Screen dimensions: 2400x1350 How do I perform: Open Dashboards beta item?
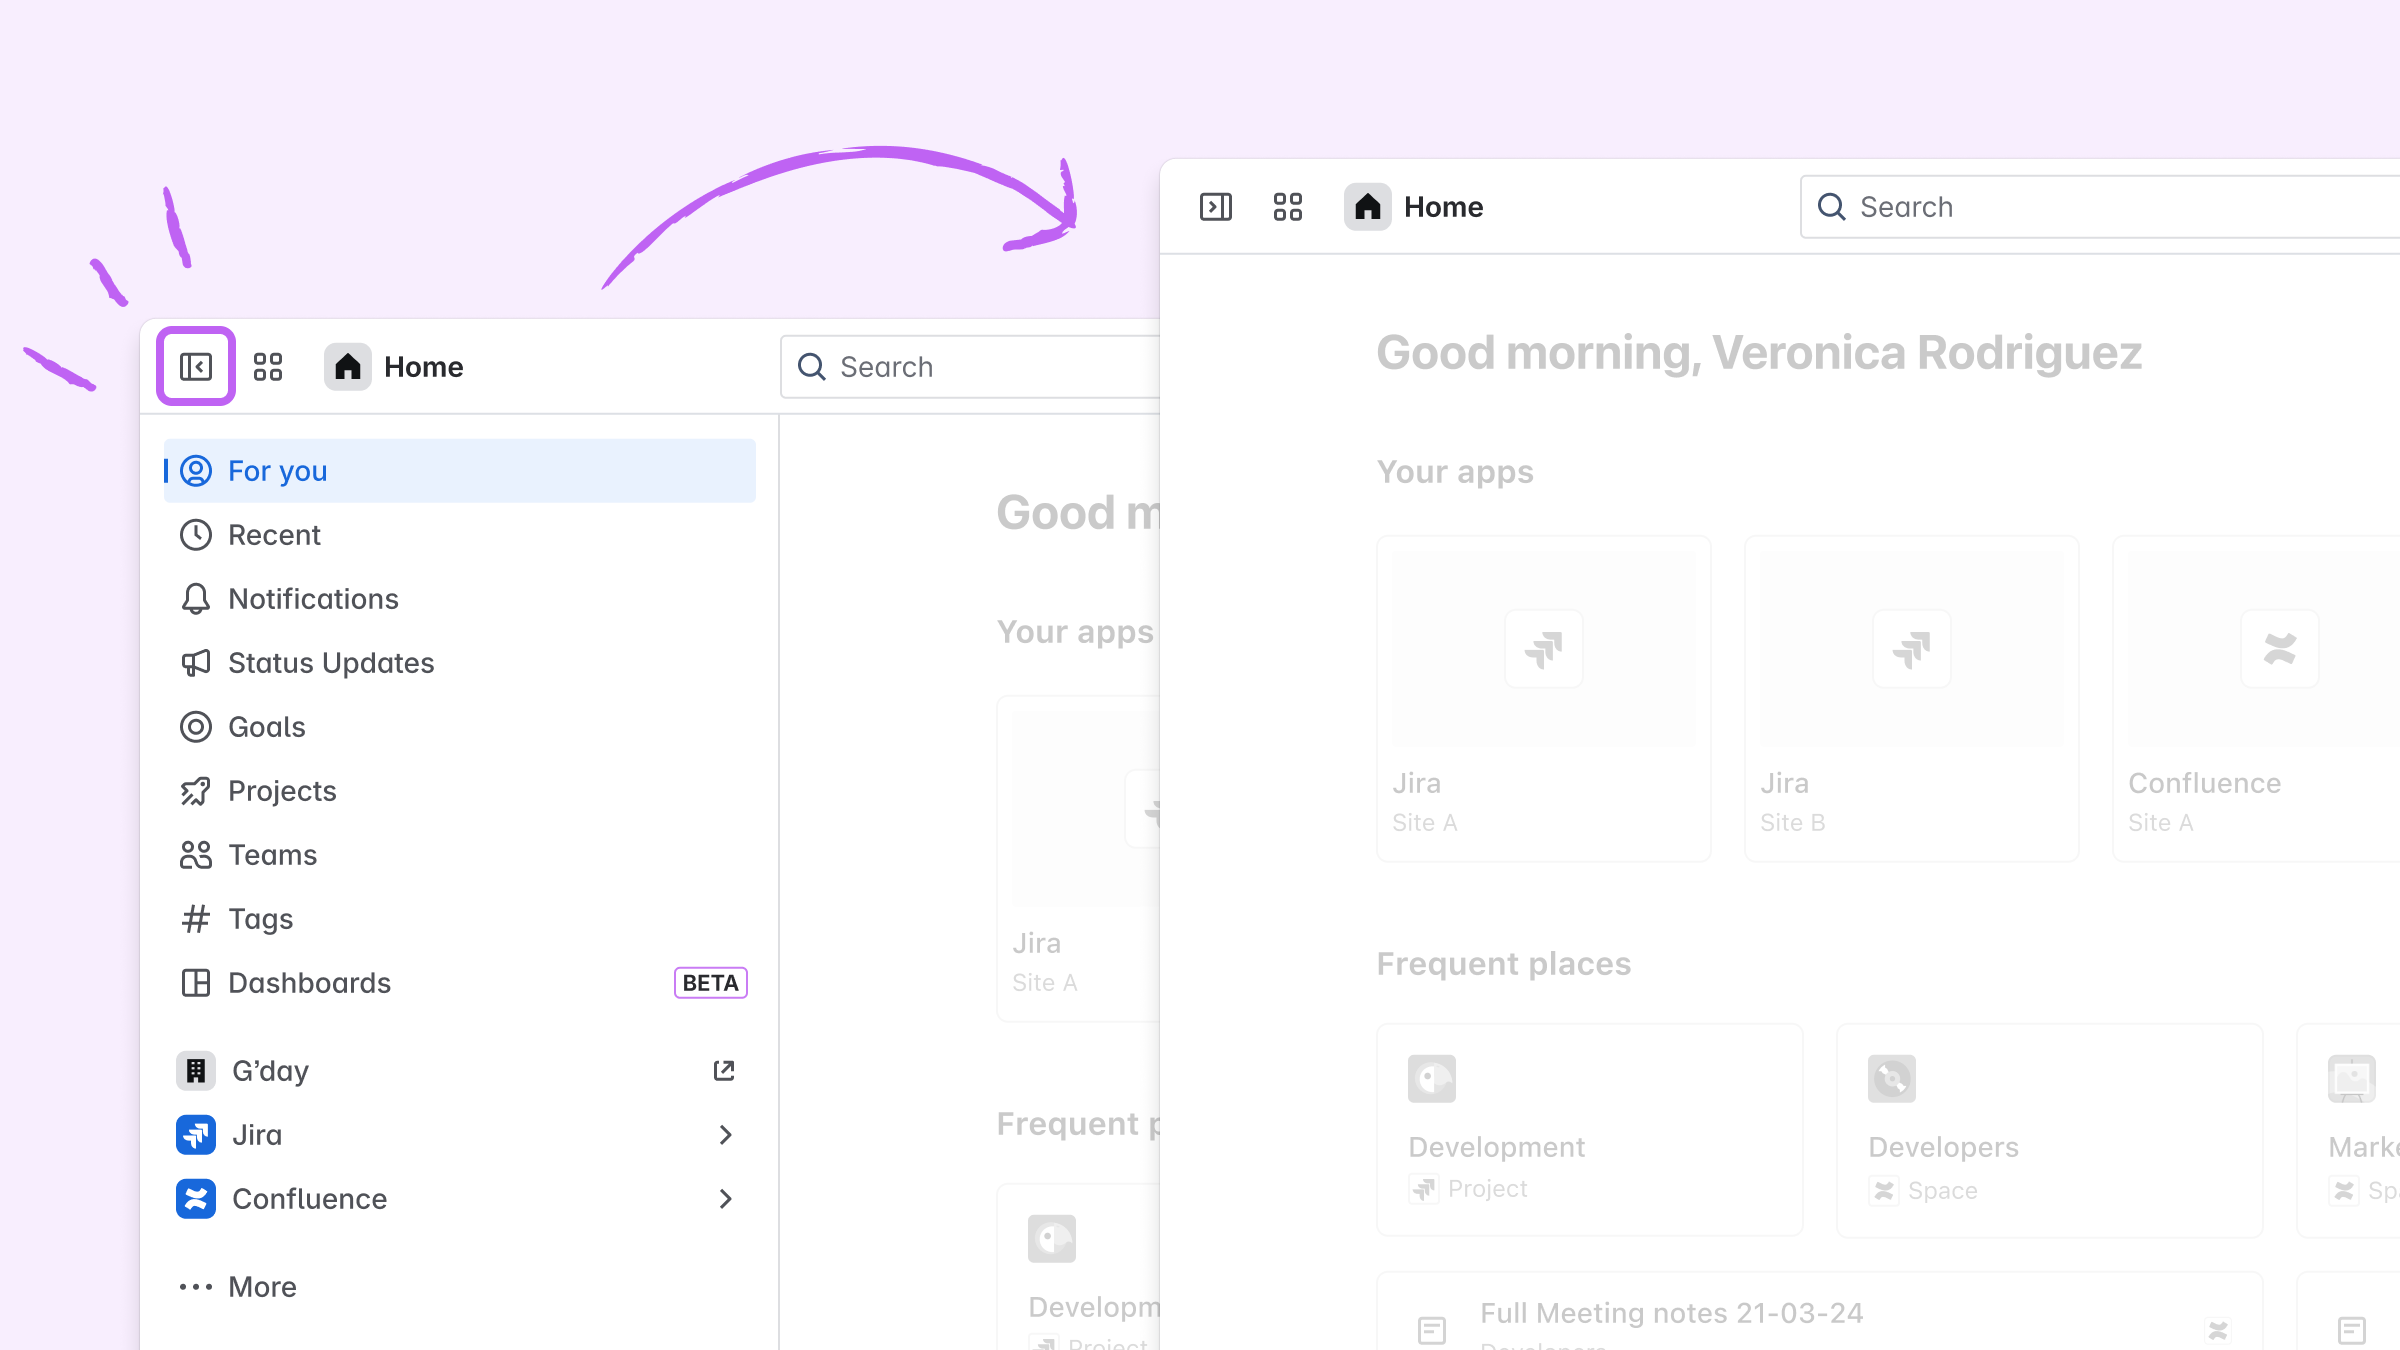[309, 983]
